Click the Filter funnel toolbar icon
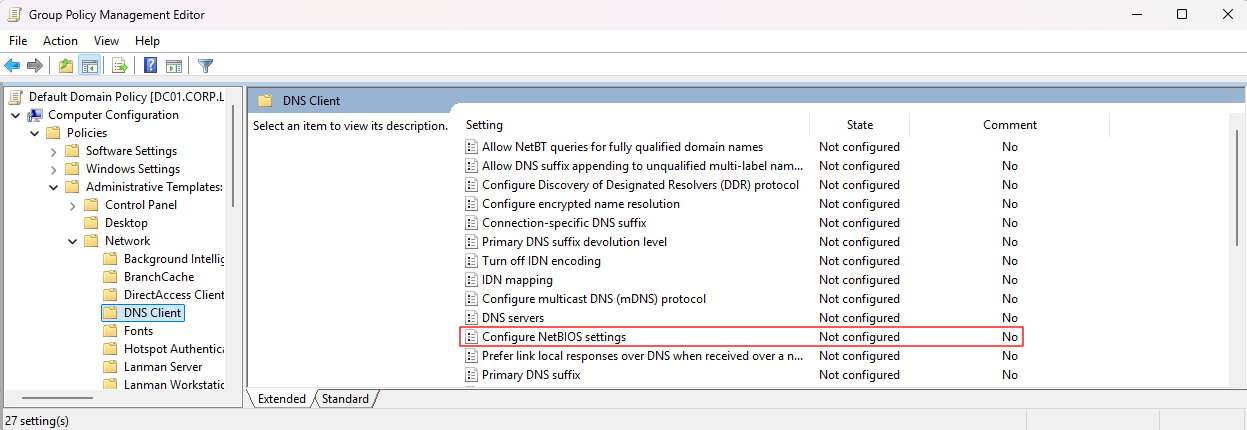 point(205,66)
